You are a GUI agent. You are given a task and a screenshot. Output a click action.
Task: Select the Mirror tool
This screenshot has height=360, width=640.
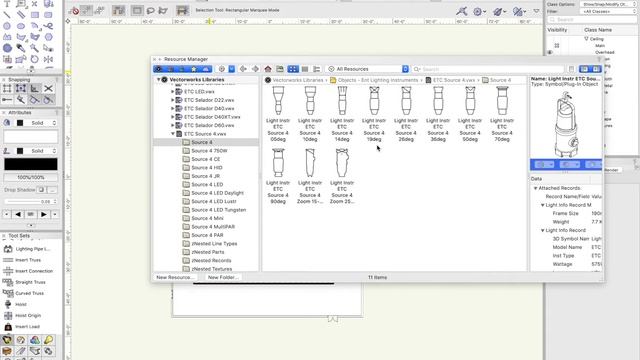pos(49,59)
